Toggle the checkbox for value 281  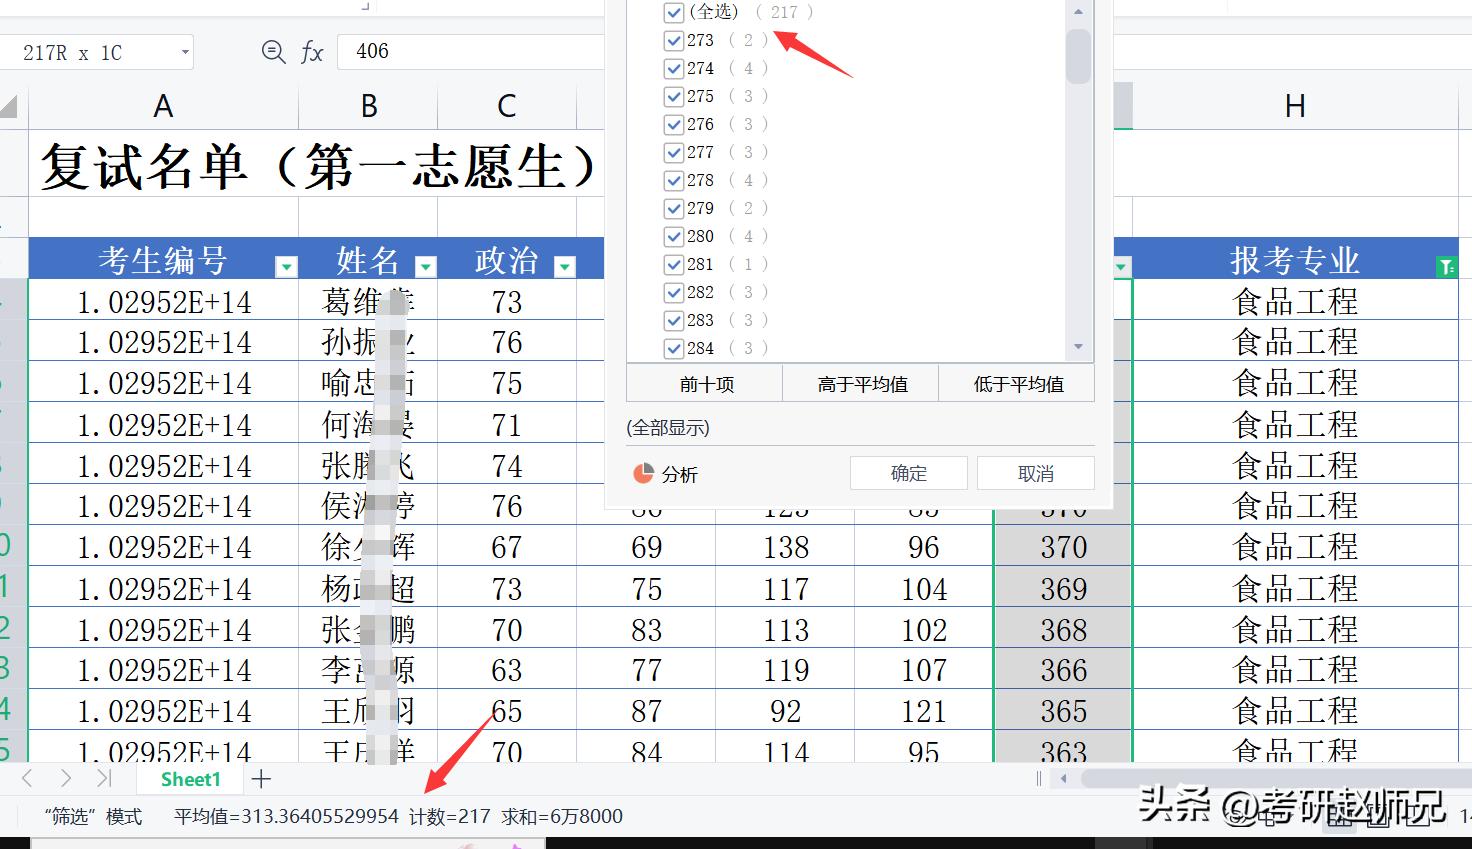tap(674, 264)
